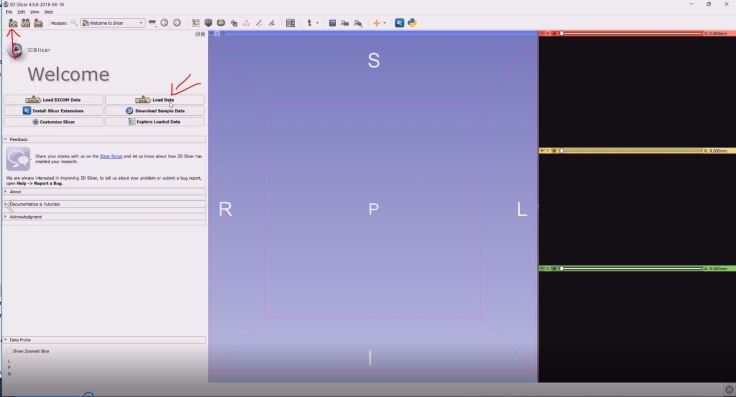Image resolution: width=736 pixels, height=397 pixels.
Task: Click the error log icon in status bar
Action: pyautogui.click(x=729, y=389)
